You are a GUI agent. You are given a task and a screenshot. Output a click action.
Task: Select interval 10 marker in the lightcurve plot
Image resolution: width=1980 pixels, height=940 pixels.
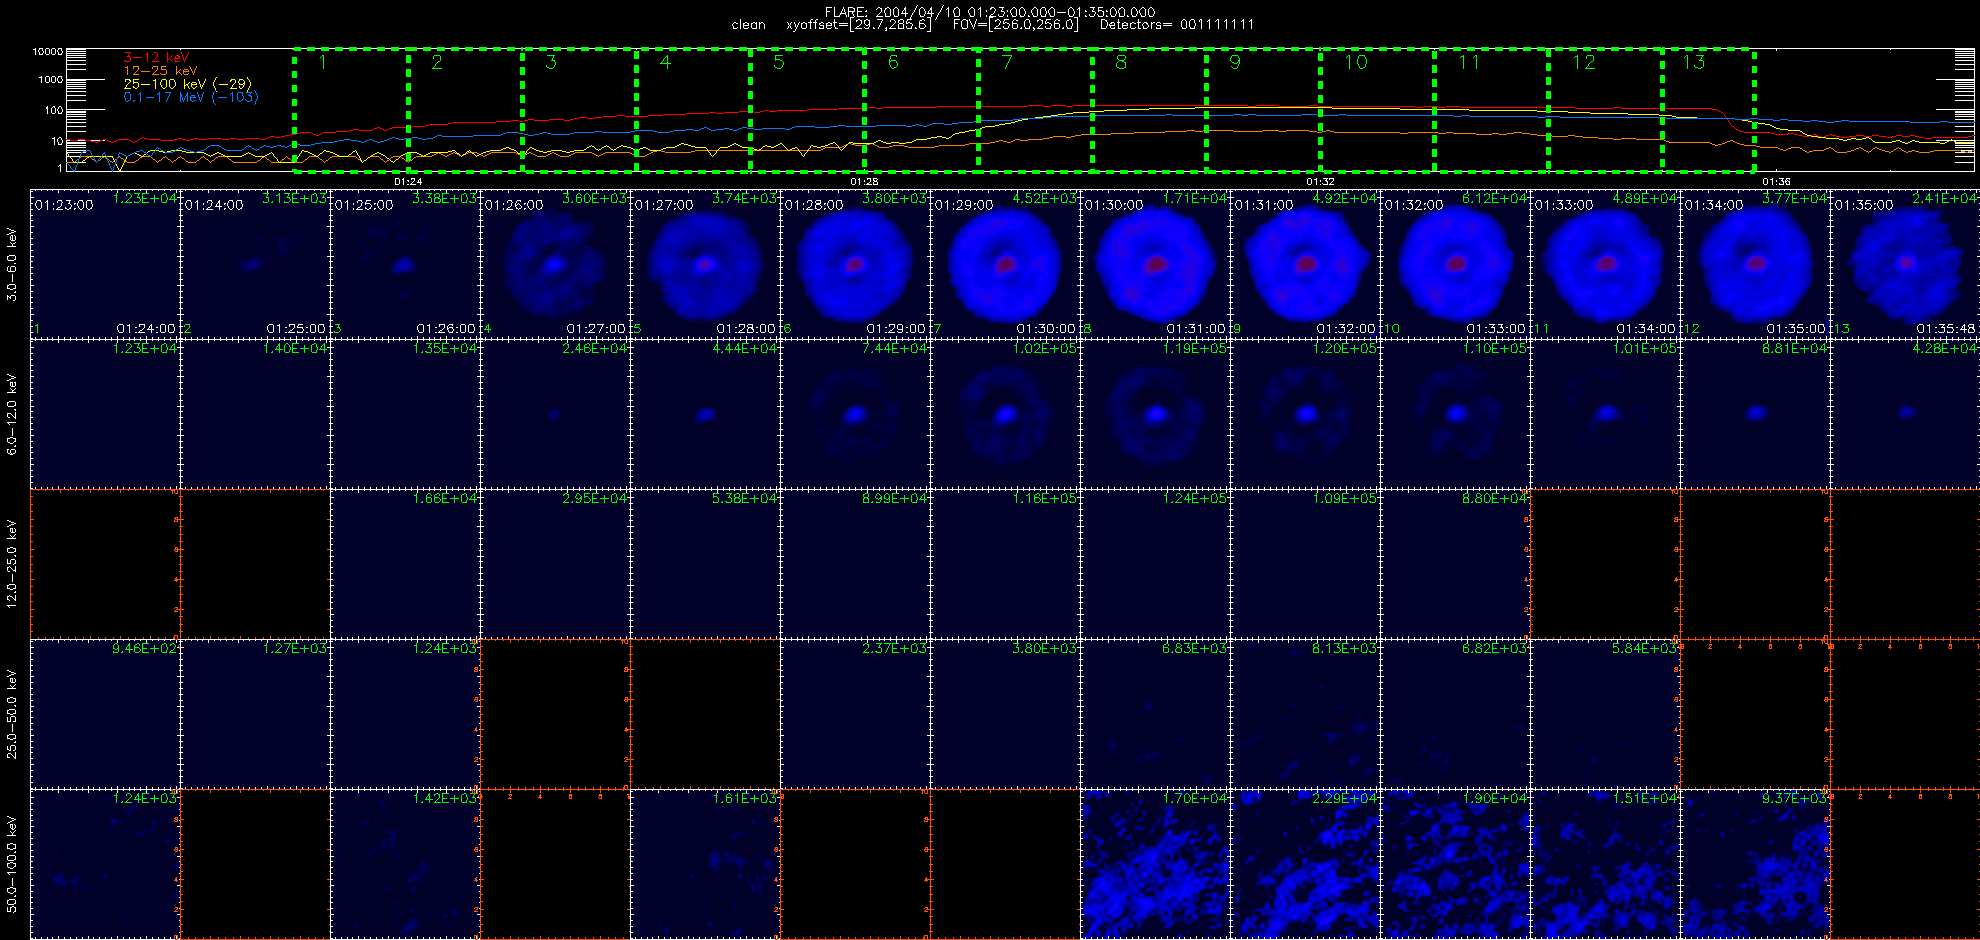[1355, 62]
